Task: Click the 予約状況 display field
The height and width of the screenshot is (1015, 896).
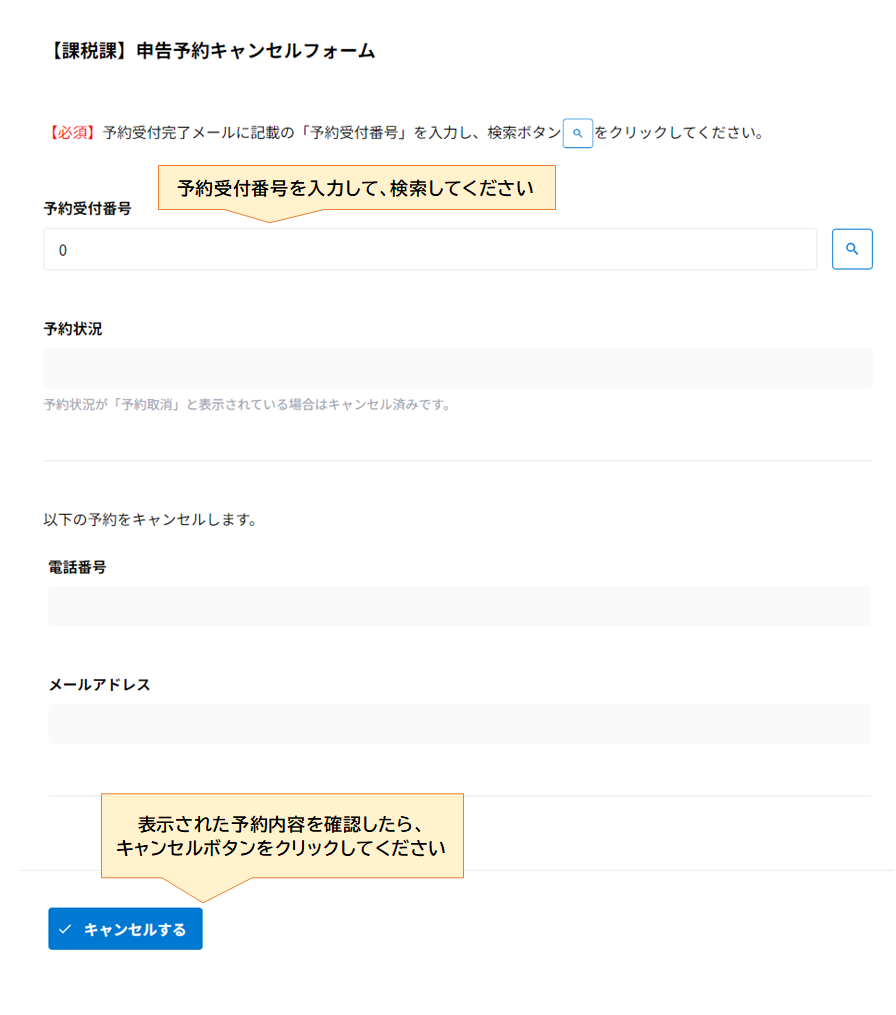Action: [x=458, y=368]
